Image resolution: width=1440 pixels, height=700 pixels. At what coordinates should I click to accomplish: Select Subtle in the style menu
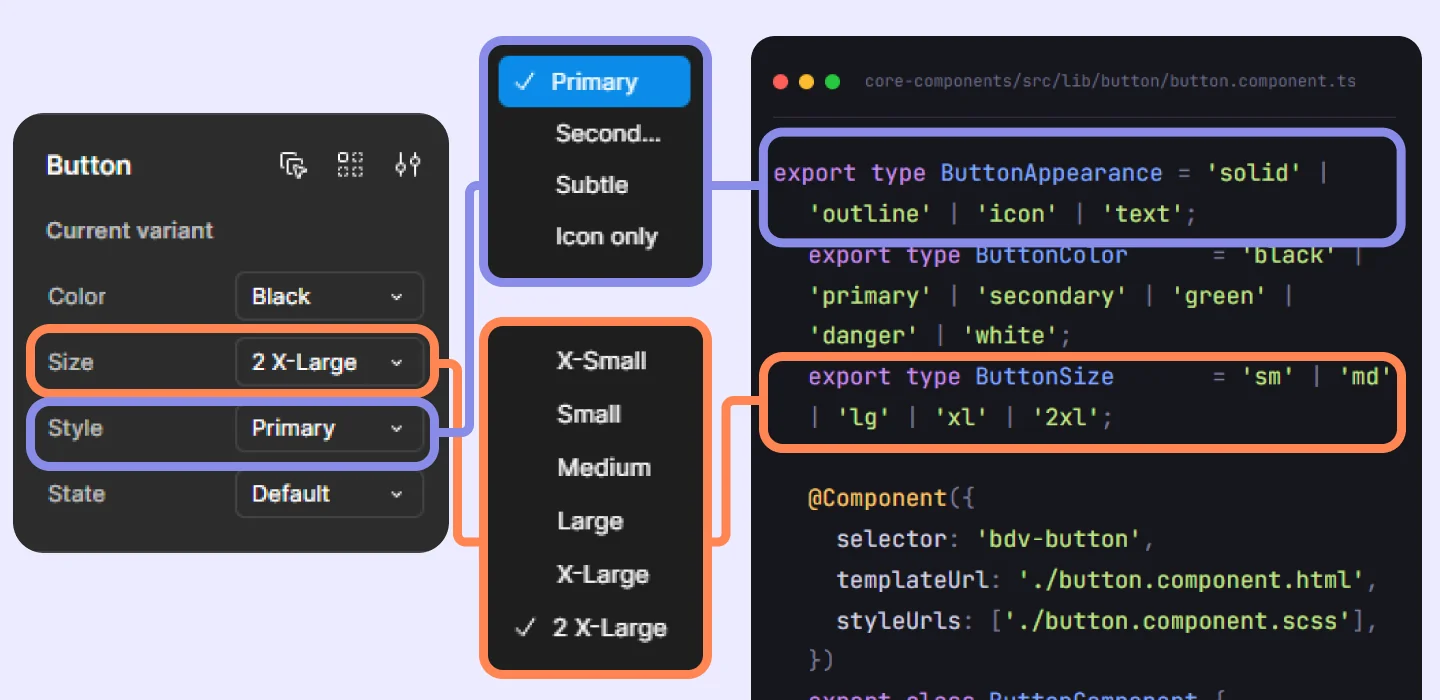tap(592, 185)
